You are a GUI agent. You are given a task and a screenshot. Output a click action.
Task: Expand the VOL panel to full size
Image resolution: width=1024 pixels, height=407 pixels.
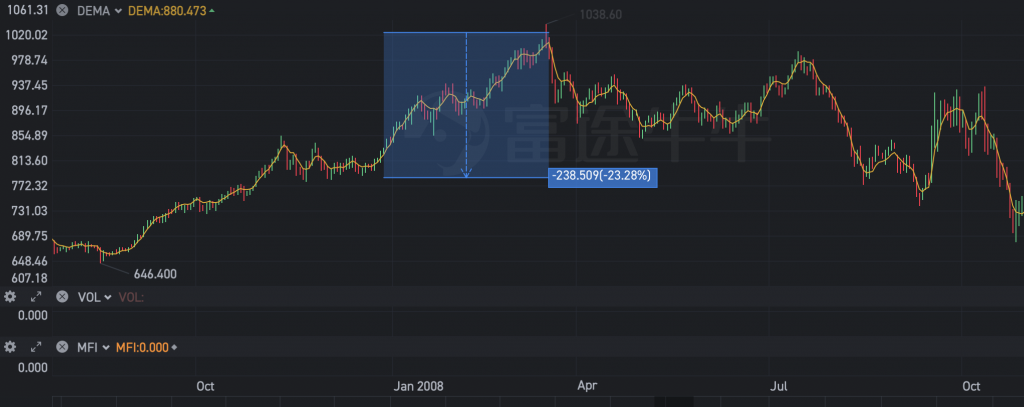pyautogui.click(x=36, y=297)
